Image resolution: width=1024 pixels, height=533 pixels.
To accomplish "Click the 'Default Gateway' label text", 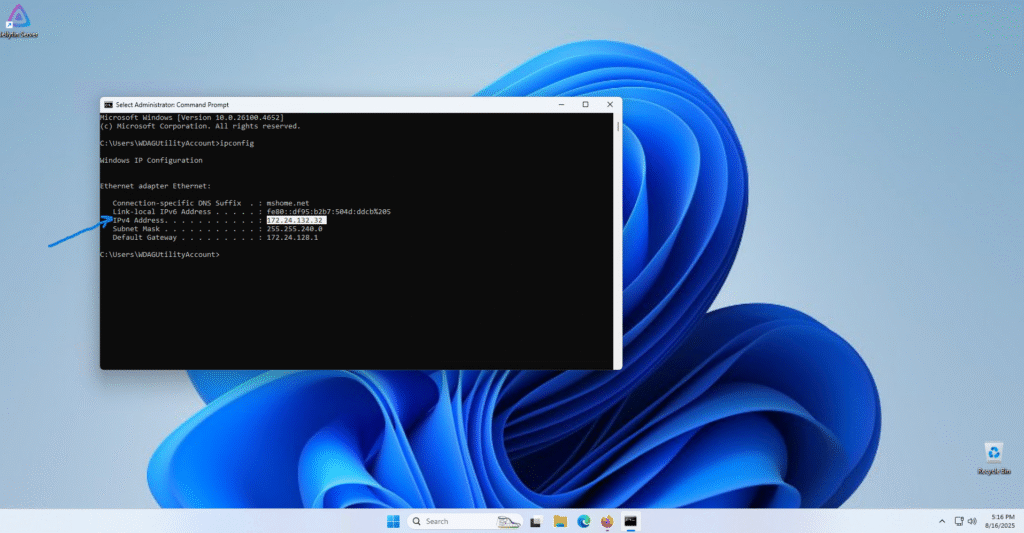I will [144, 238].
